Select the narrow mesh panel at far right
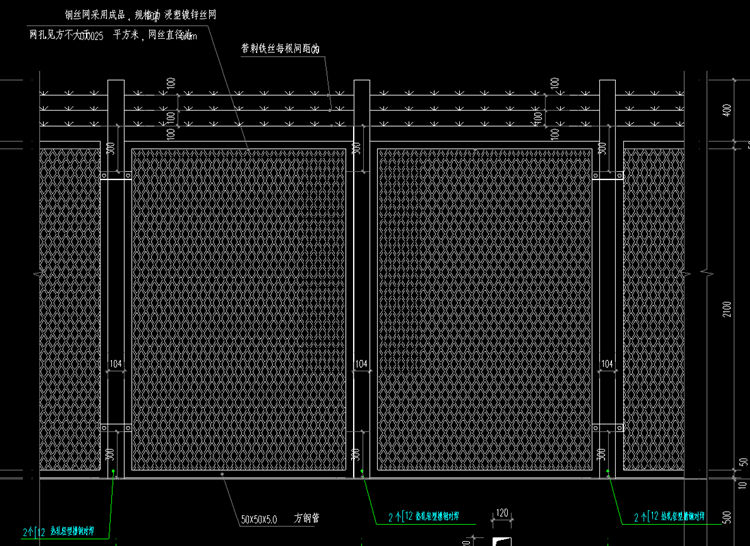This screenshot has height=546, width=750. point(654,310)
